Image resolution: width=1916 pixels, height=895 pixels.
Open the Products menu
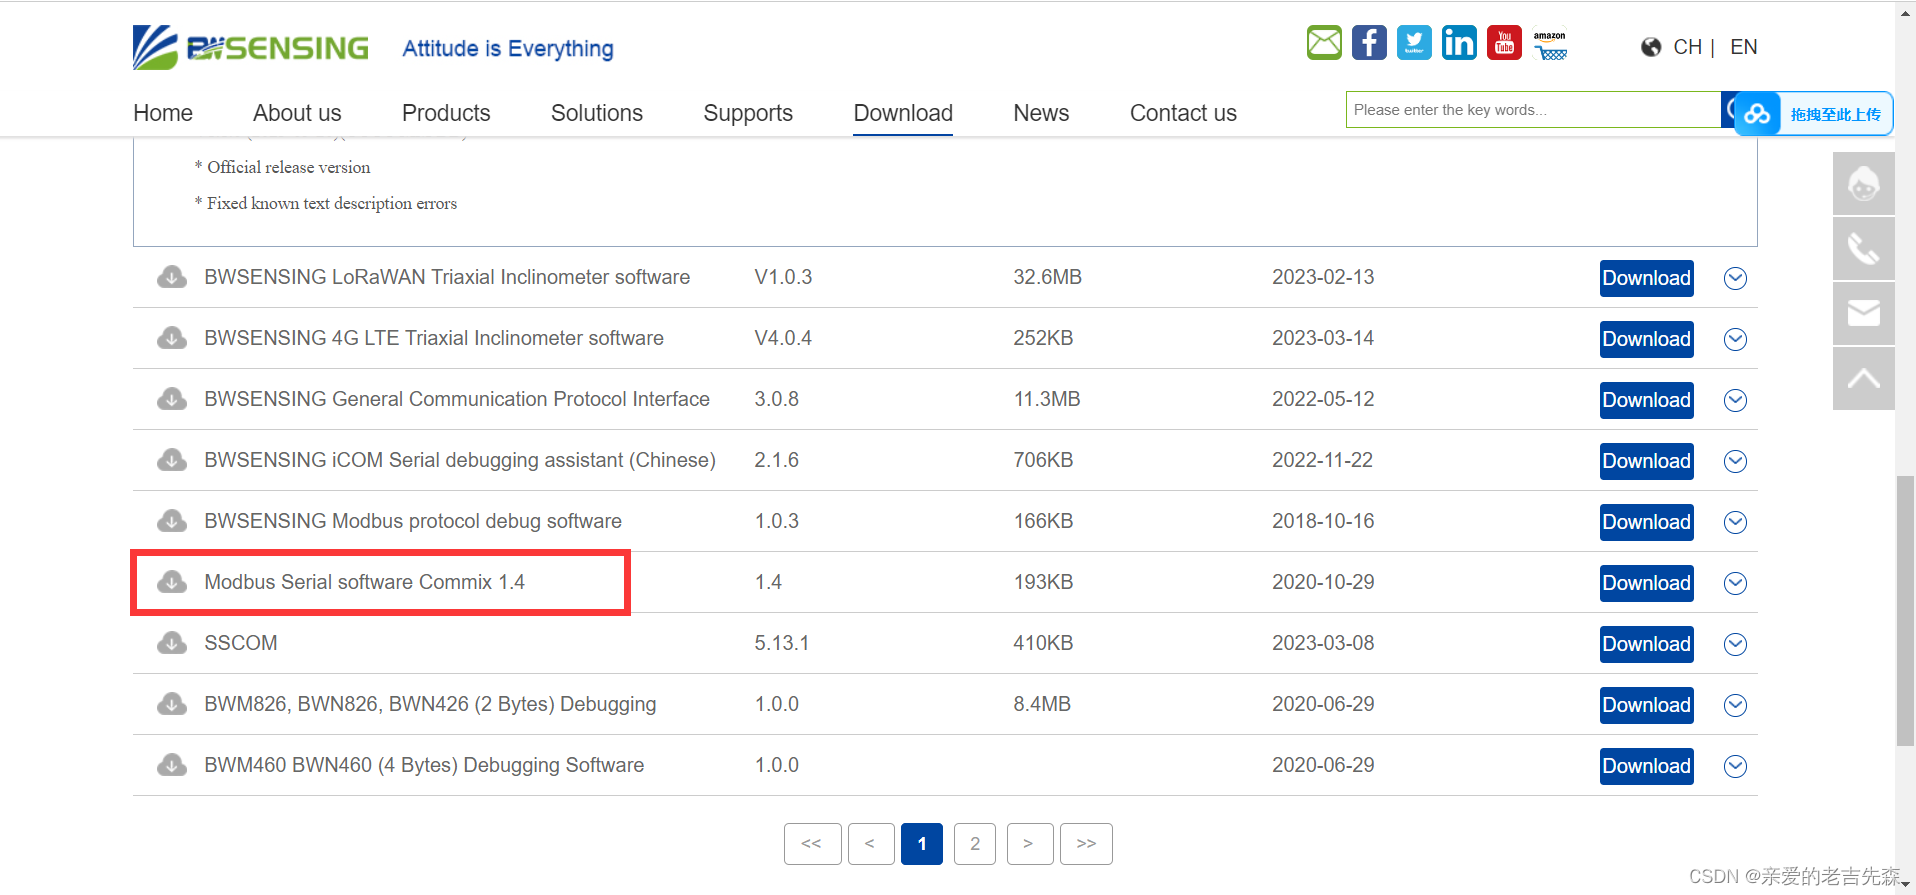pyautogui.click(x=446, y=113)
